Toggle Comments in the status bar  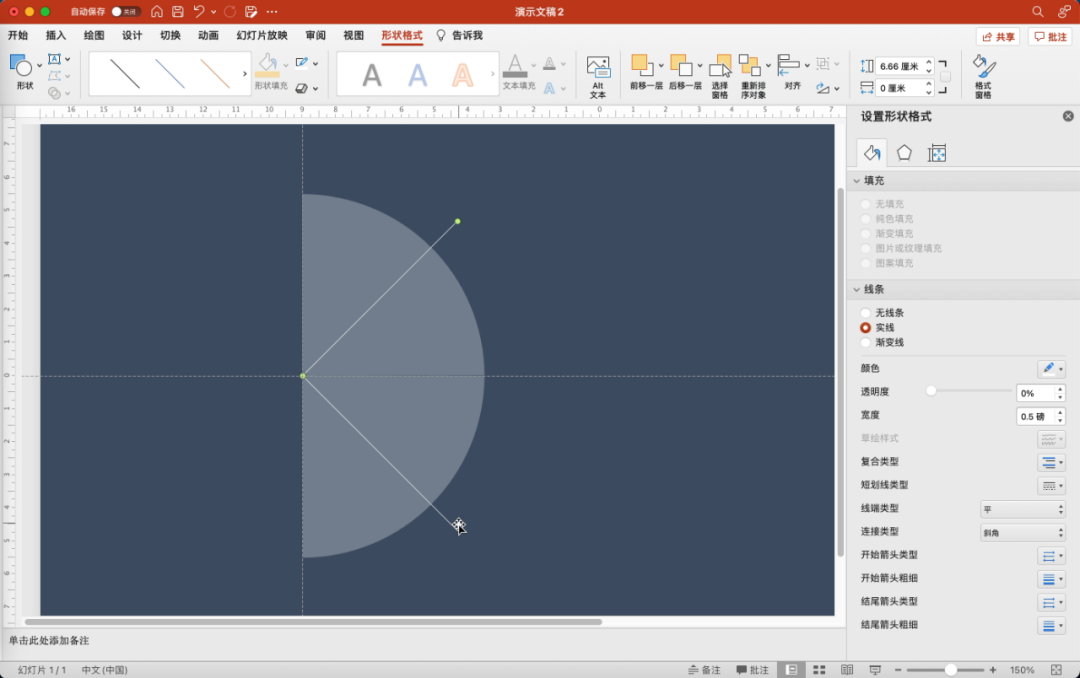752,670
